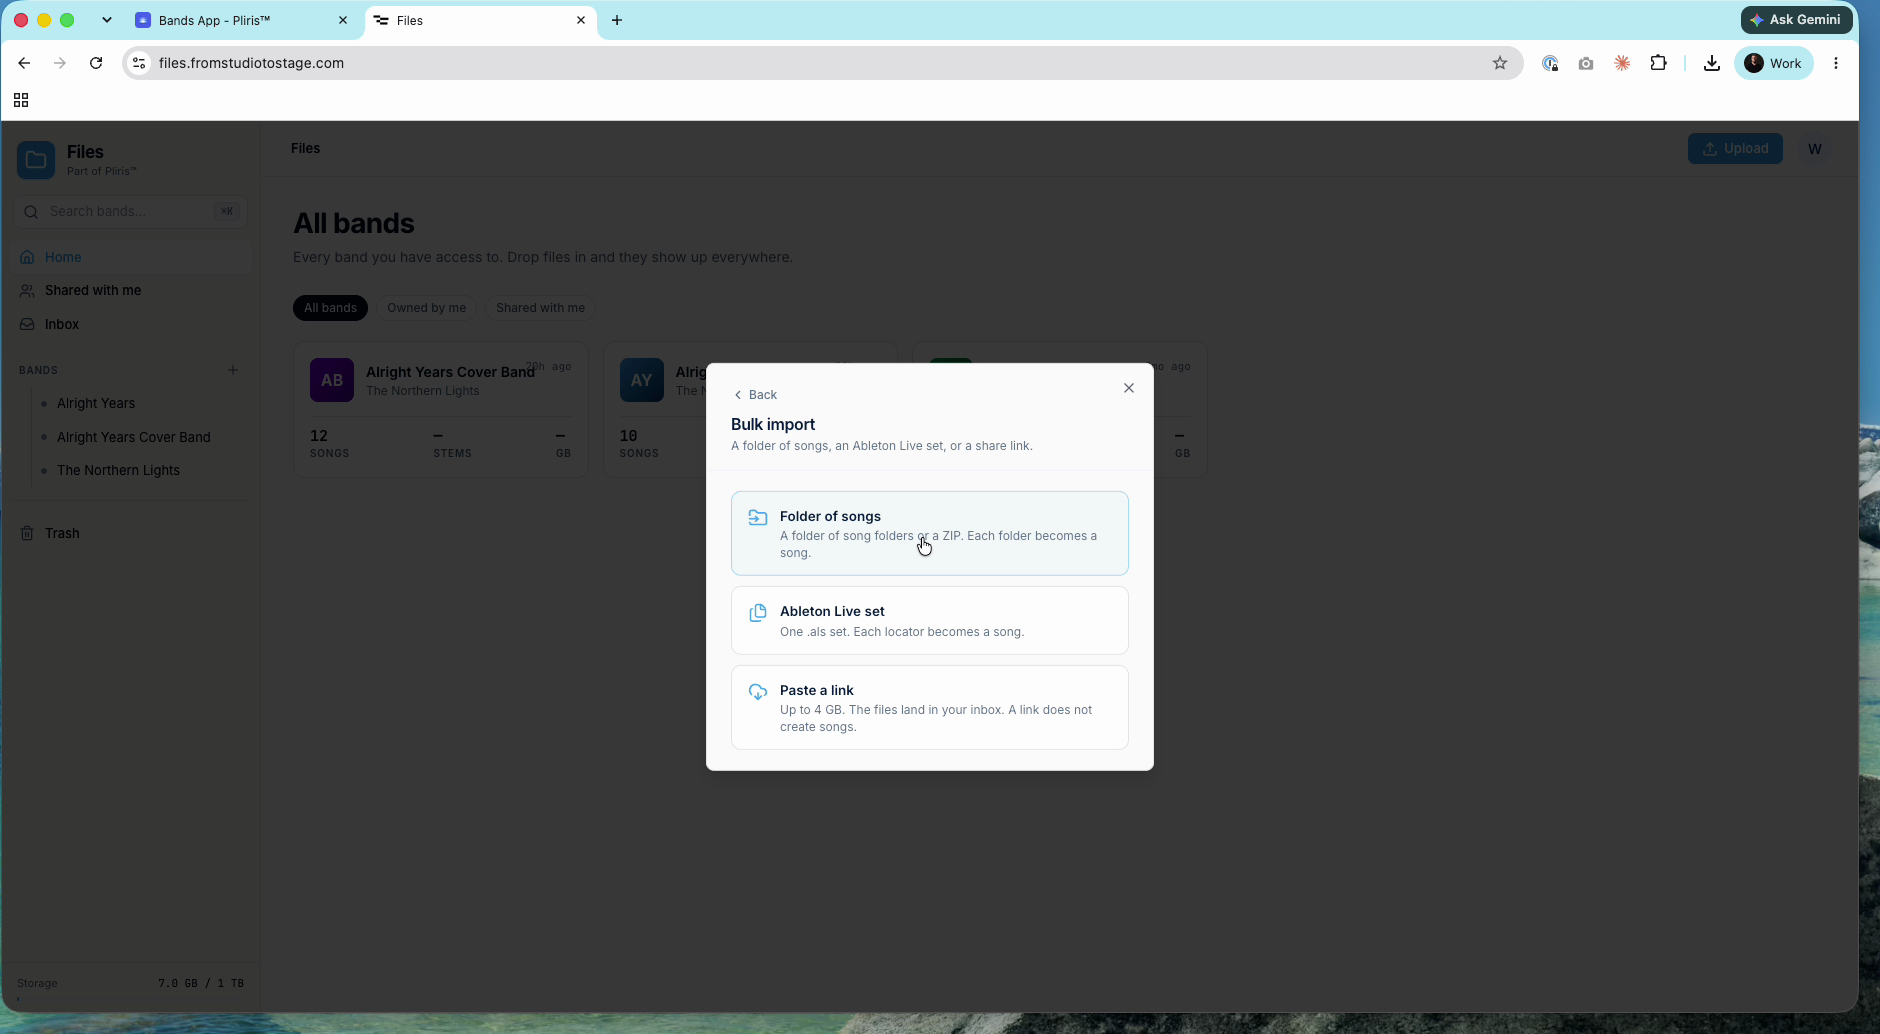
Task: Click the Upload button
Action: click(1735, 148)
